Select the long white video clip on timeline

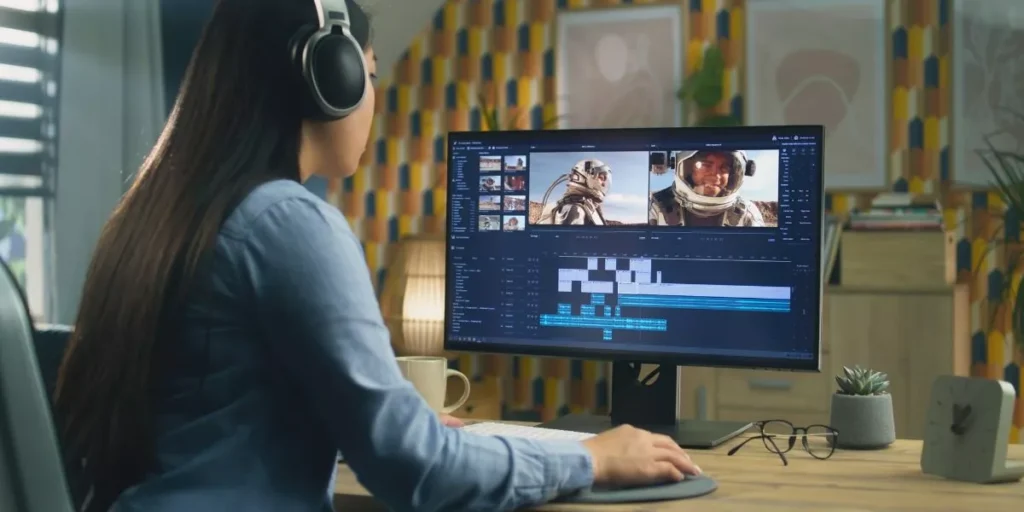pos(703,290)
